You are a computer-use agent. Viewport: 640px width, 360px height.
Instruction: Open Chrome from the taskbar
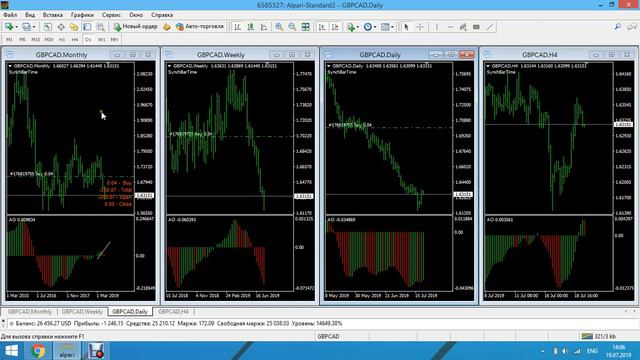coord(38,351)
